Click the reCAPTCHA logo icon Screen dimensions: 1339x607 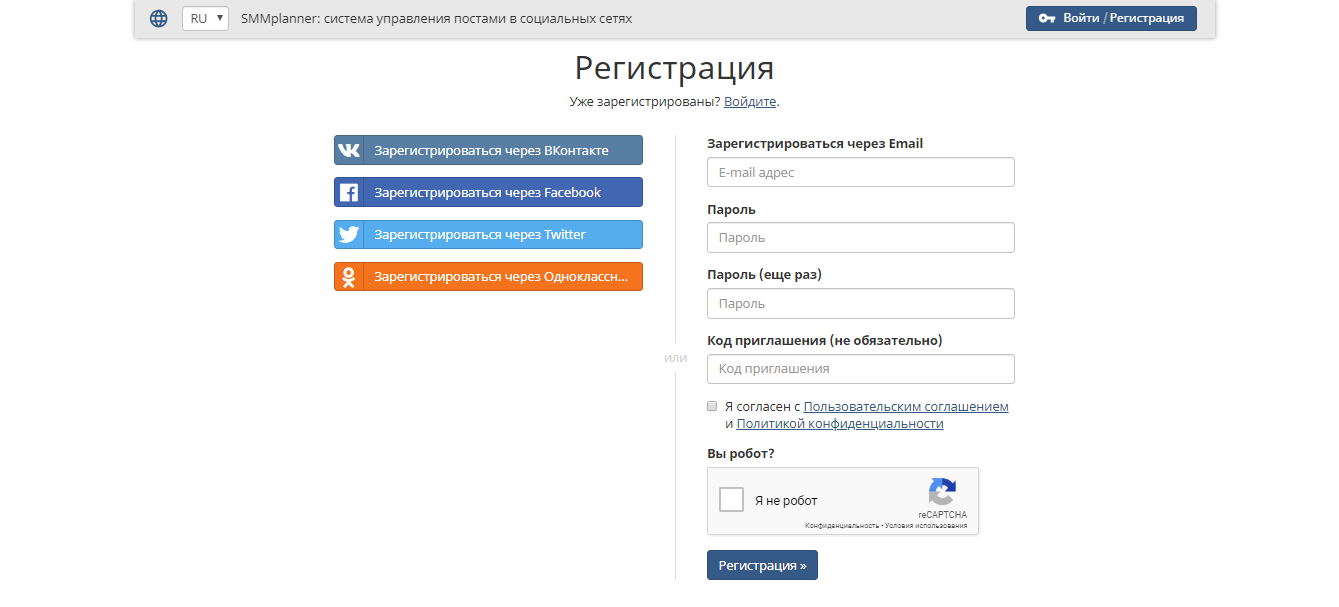(942, 492)
